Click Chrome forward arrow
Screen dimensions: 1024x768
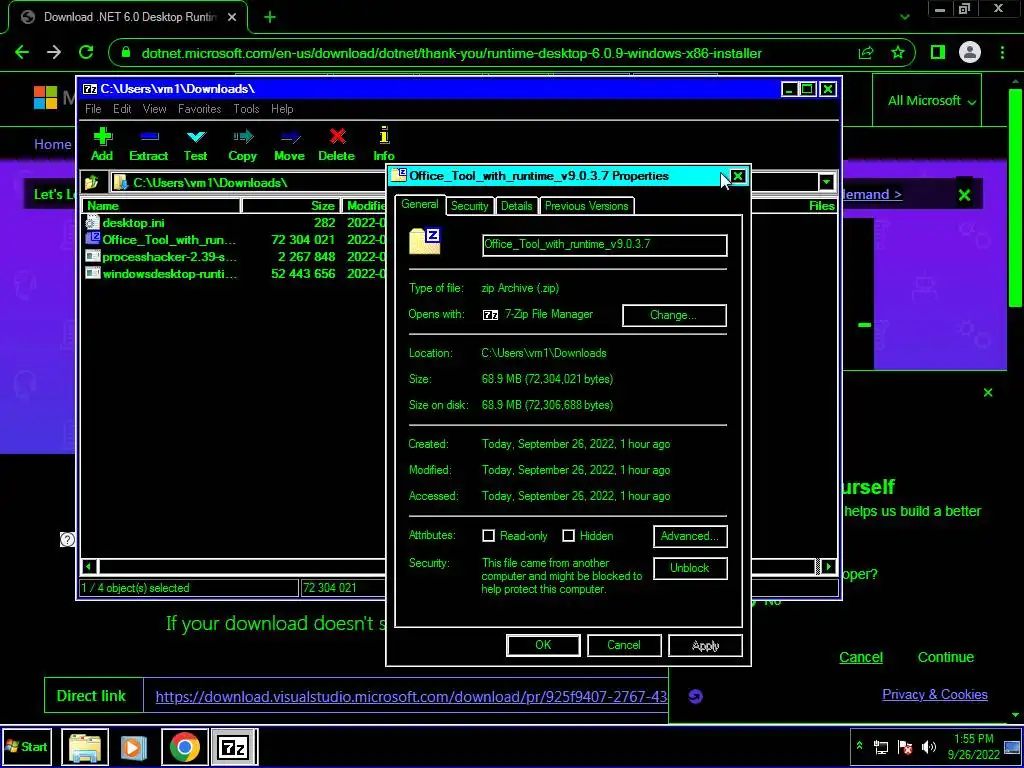pos(54,53)
